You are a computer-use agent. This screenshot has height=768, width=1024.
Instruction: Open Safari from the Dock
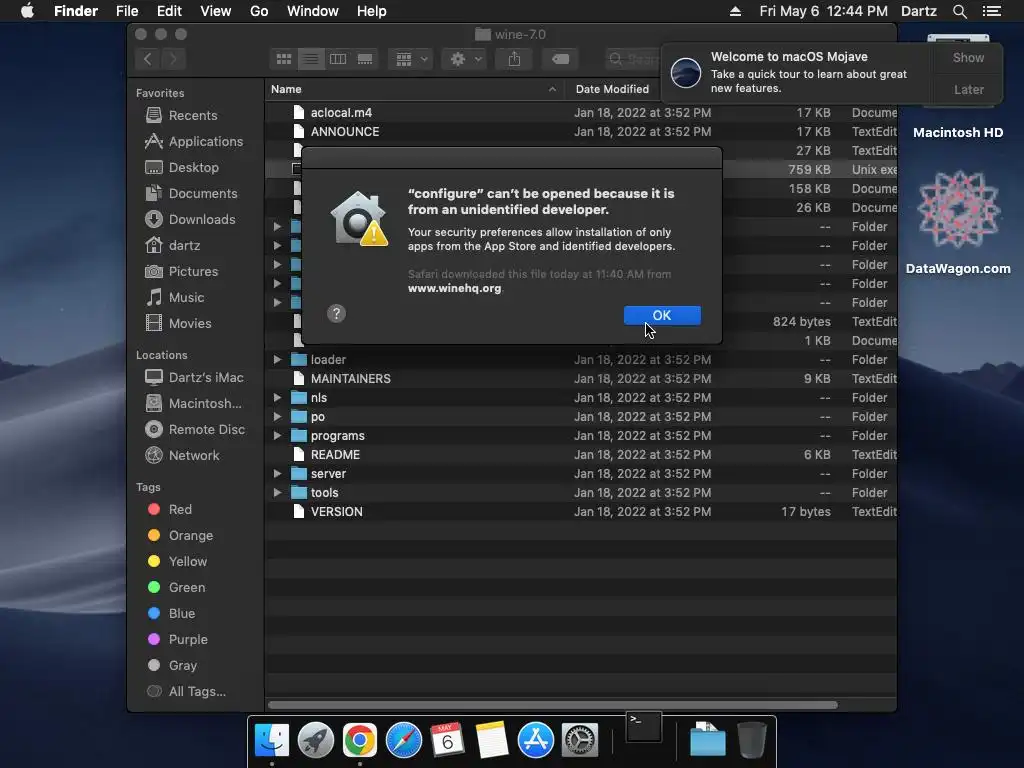[404, 741]
